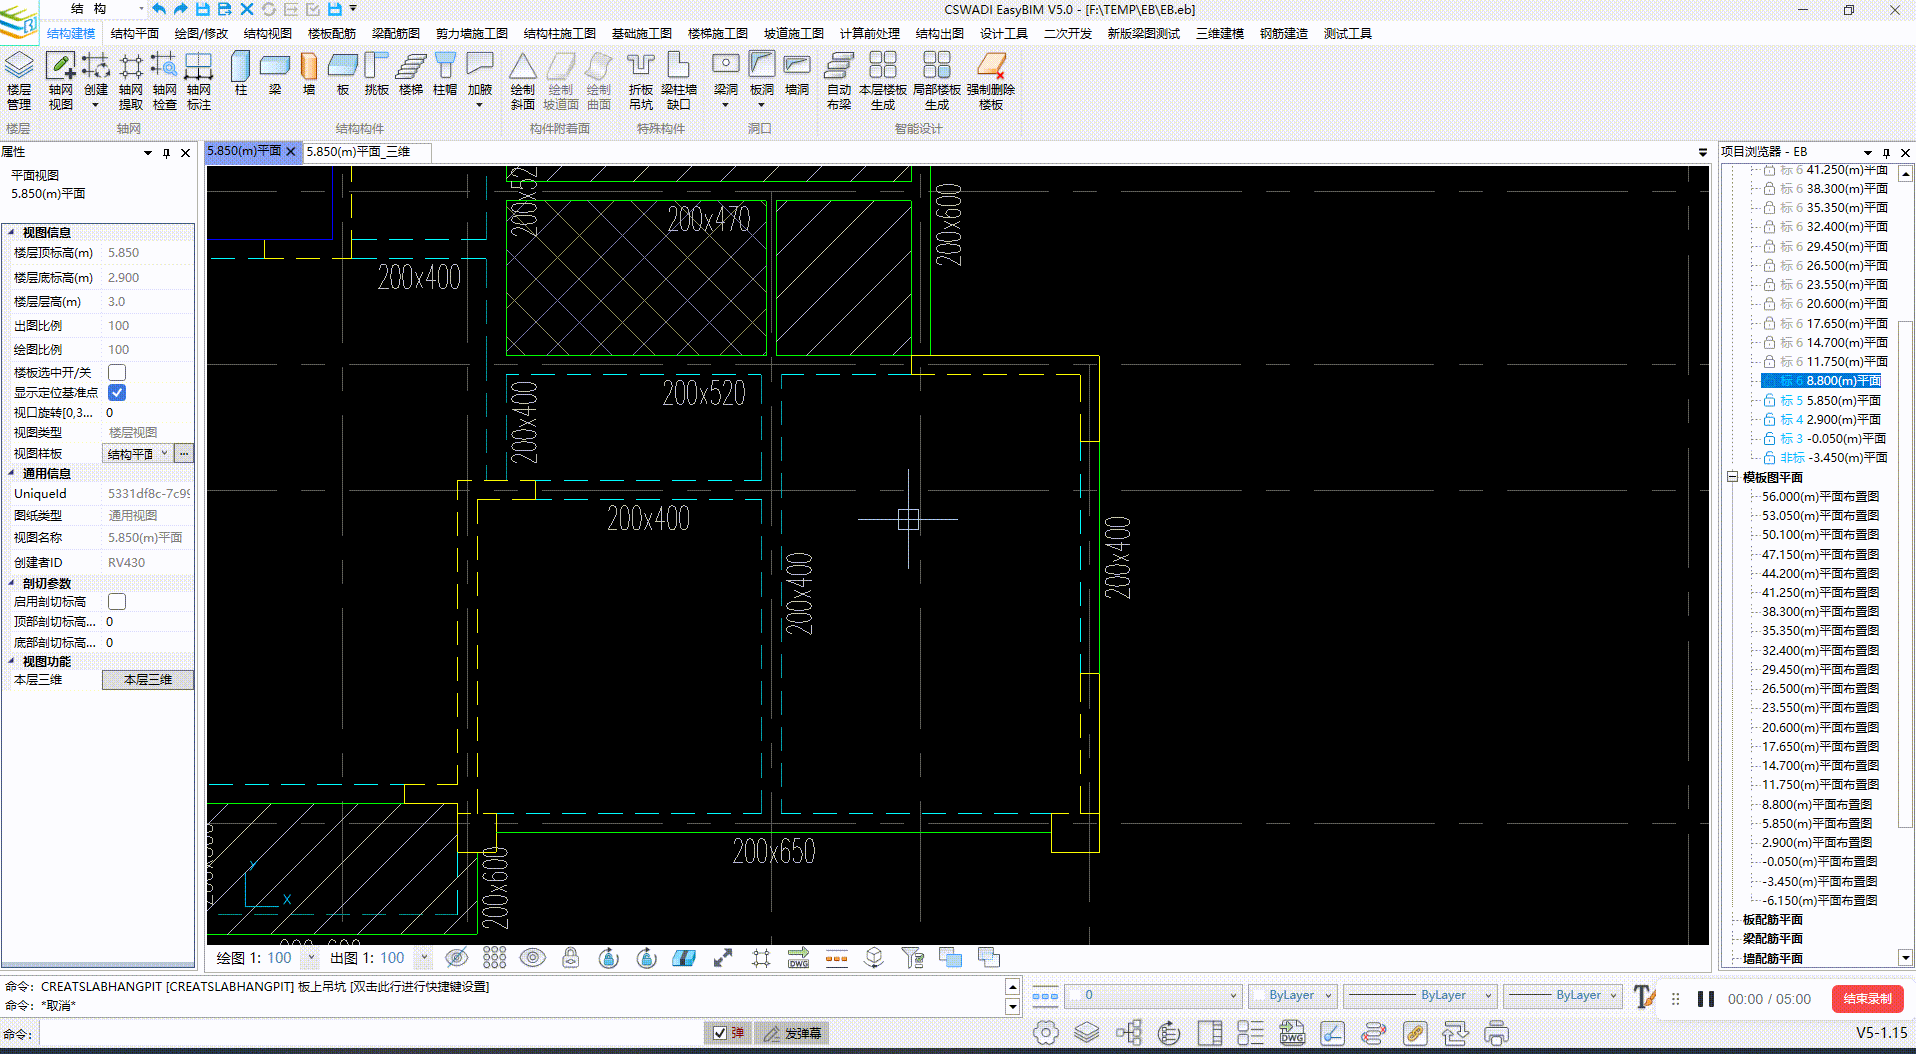
Task: Click the 本层三维 button
Action: click(147, 680)
